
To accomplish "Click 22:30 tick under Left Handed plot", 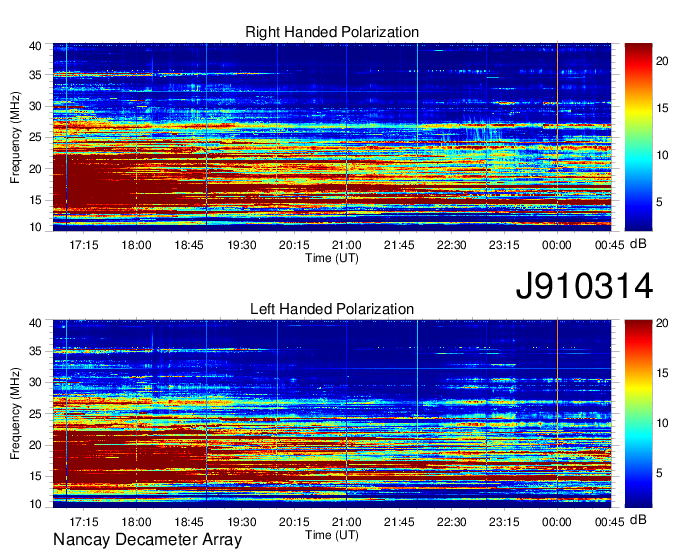I will 451,522.
